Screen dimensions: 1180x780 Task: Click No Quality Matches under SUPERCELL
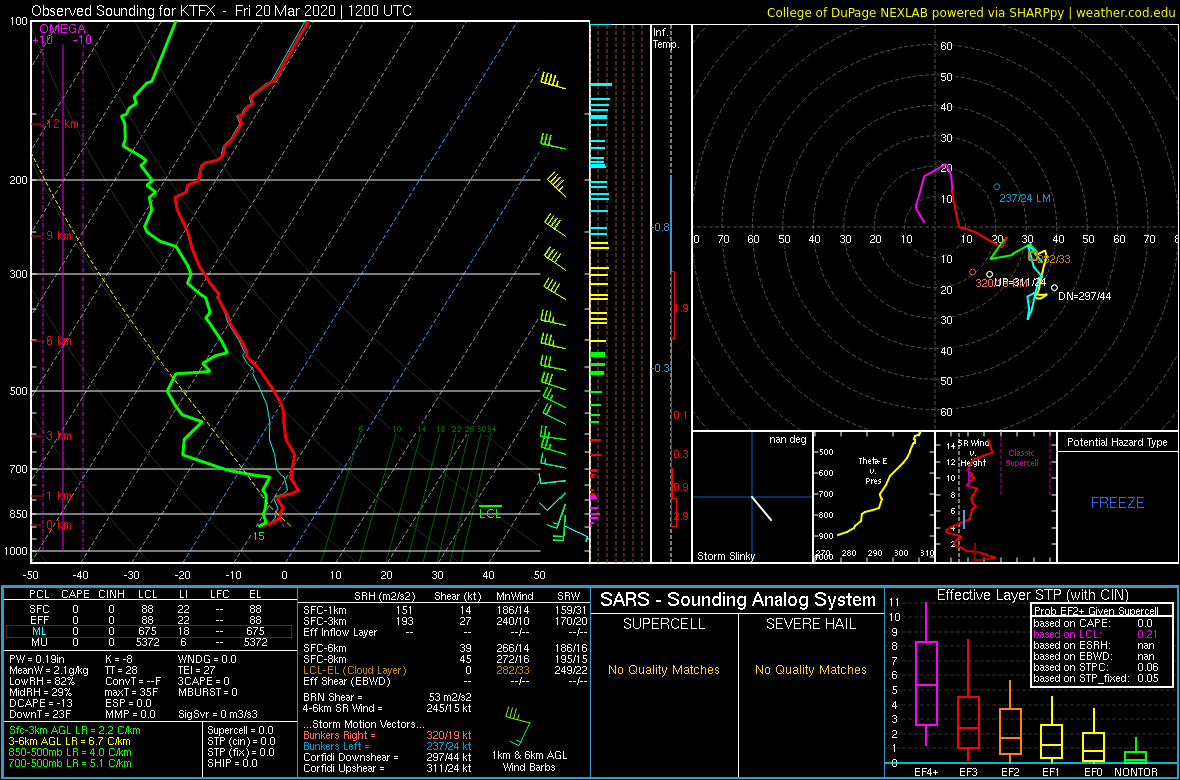click(664, 670)
